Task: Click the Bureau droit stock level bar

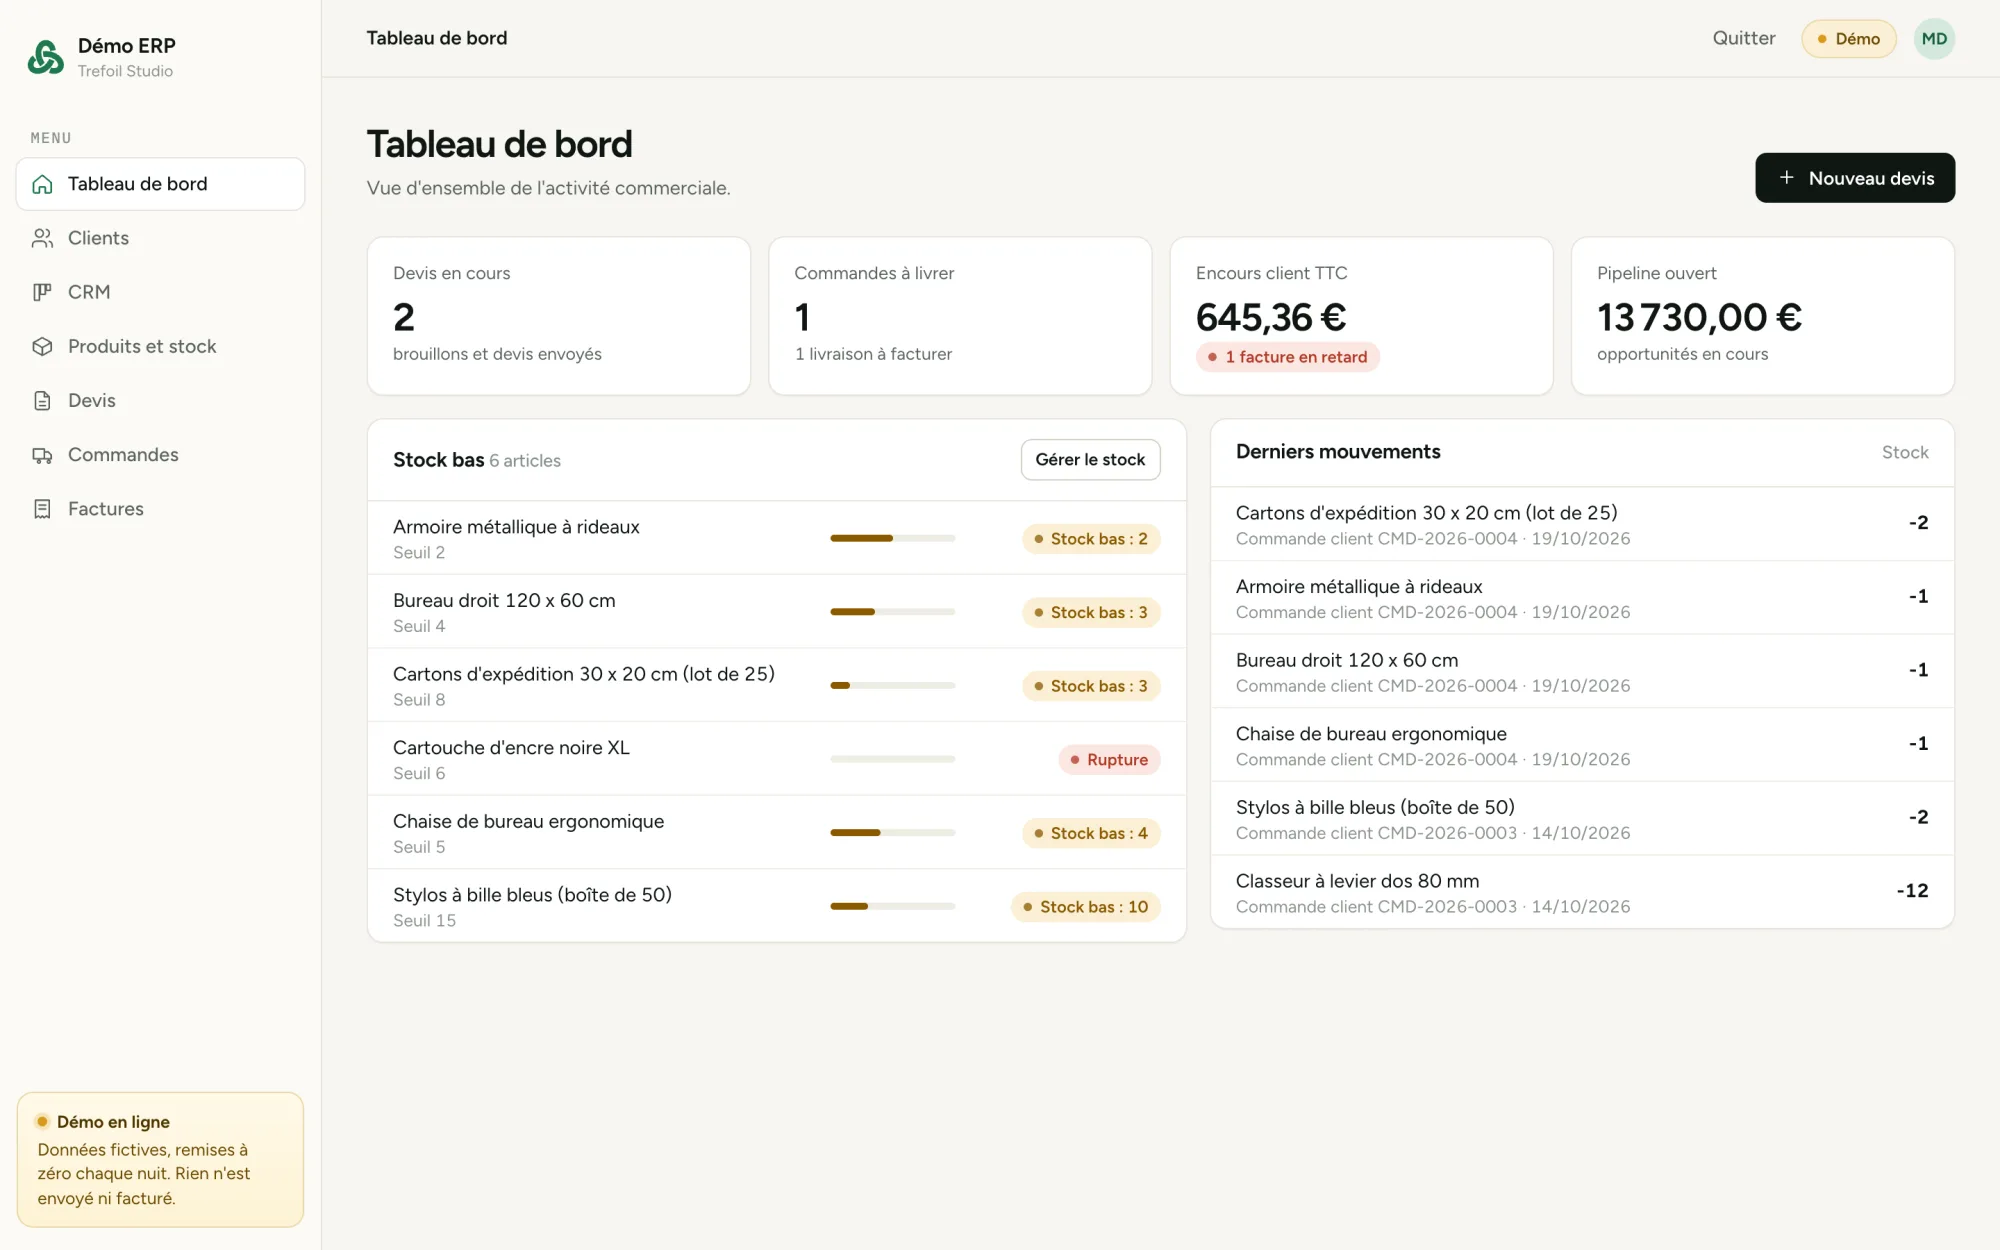Action: [892, 612]
